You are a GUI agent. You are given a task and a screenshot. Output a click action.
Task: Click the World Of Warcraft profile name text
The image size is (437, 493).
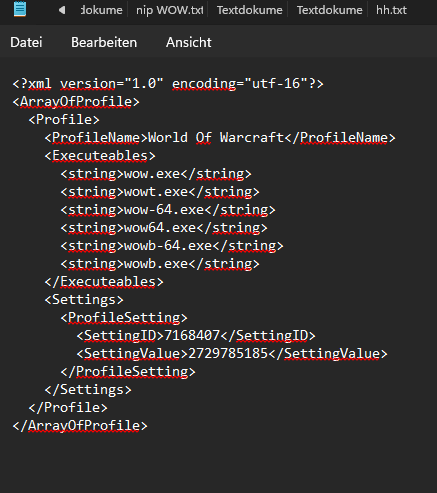[216, 138]
